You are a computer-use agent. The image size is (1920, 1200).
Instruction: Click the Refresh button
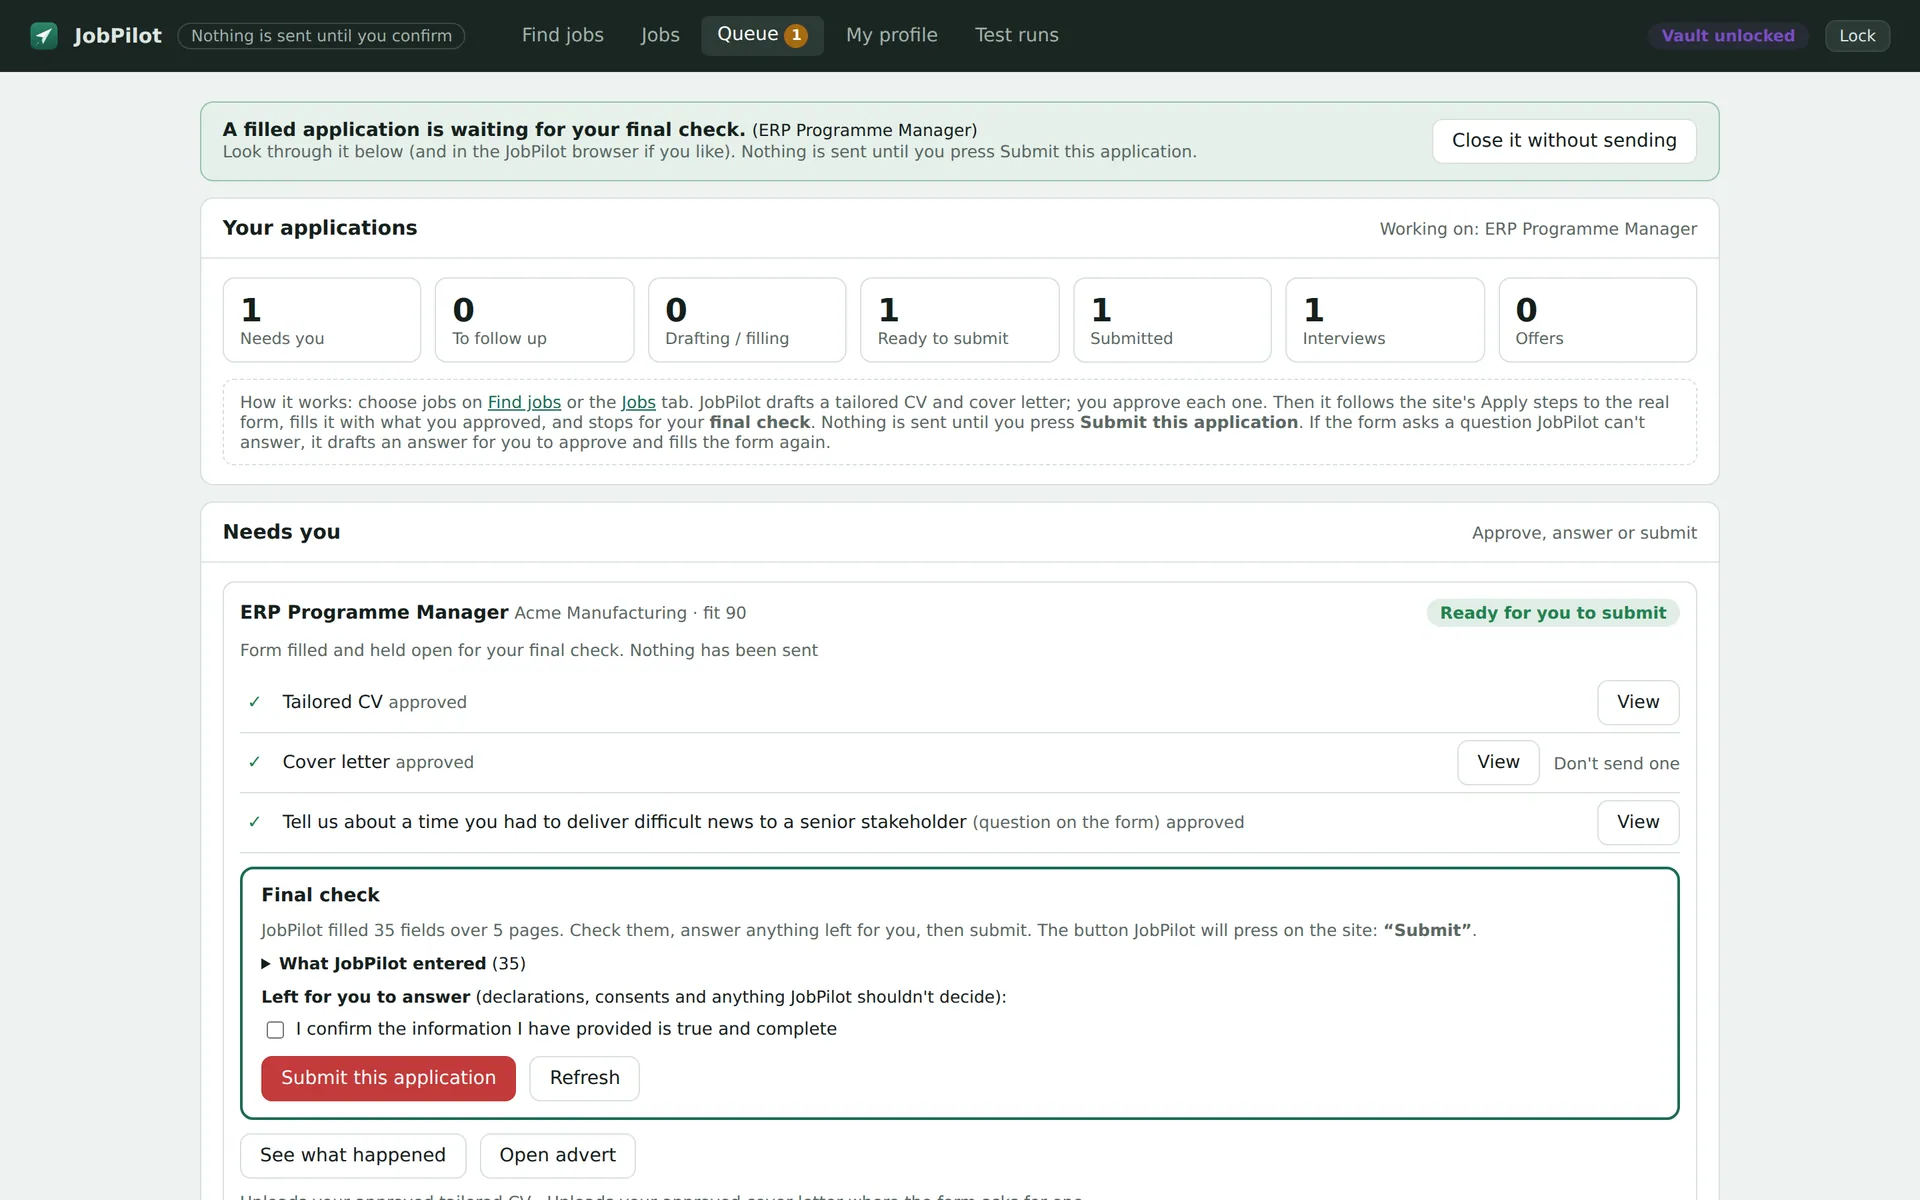coord(584,1078)
